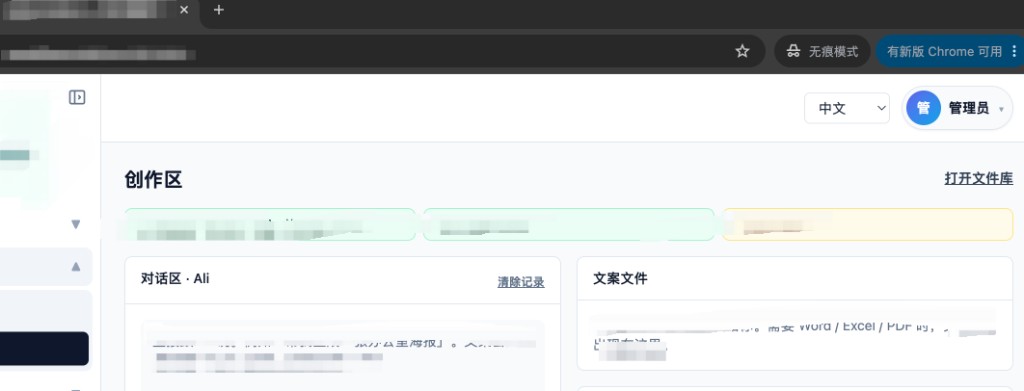Screen dimensions: 1024x391
Task: Click the 创作区 heading
Action: click(153, 180)
